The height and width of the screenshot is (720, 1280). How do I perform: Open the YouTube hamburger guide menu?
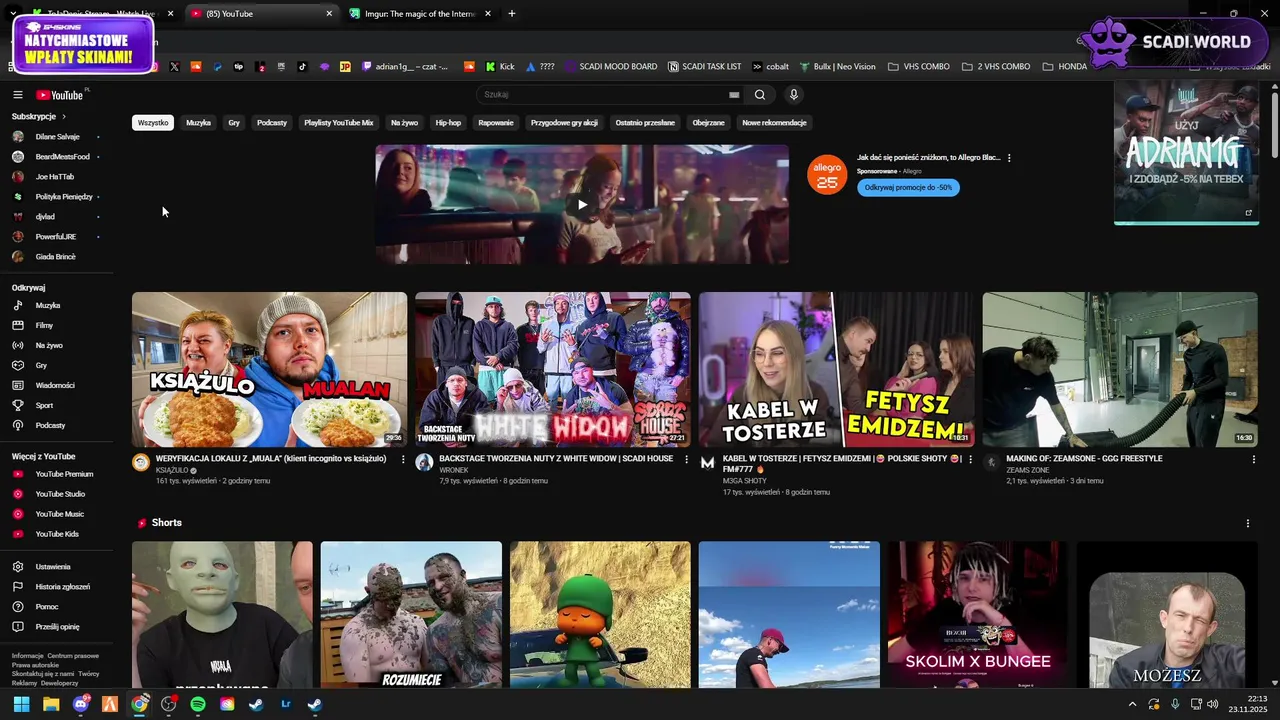17,95
